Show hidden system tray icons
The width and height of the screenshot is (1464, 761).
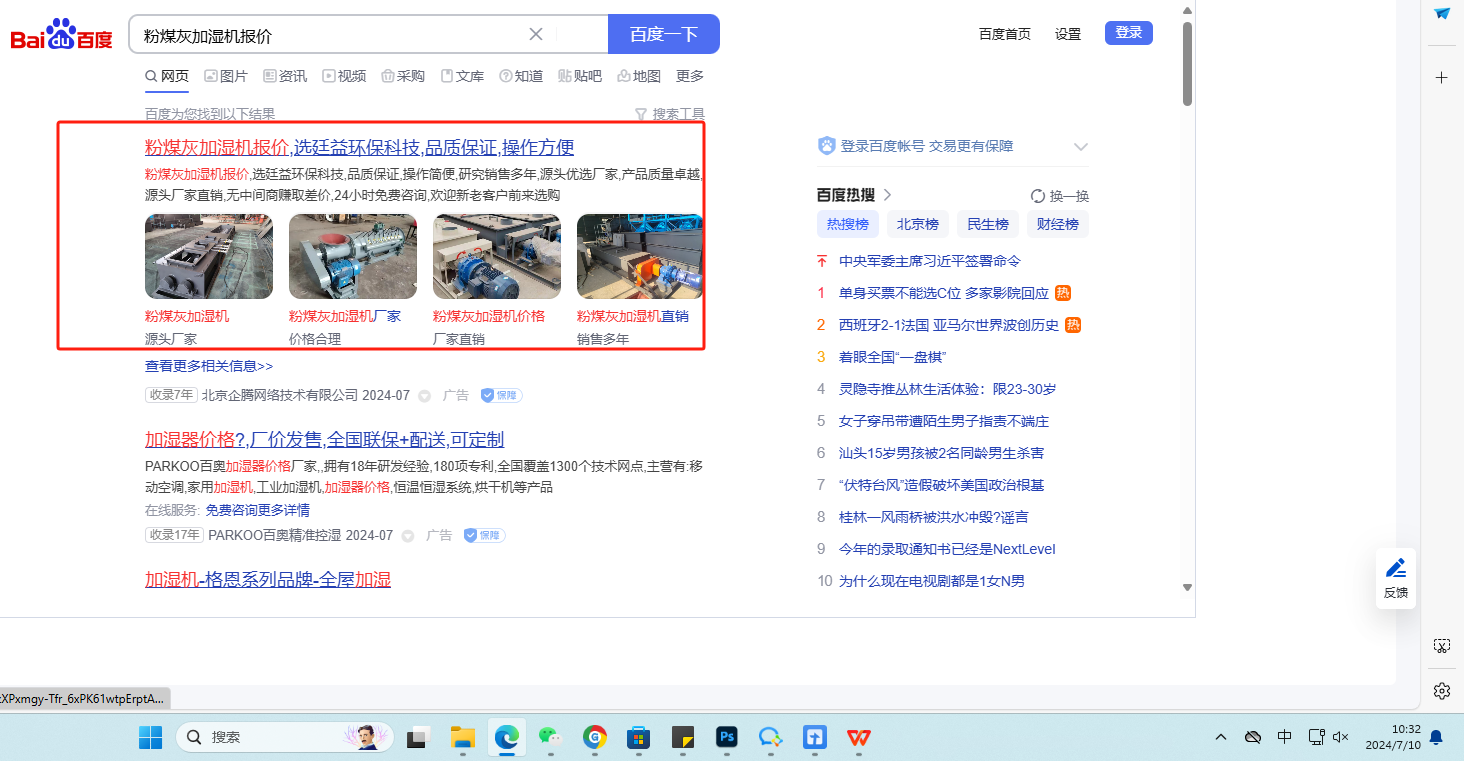click(1221, 738)
